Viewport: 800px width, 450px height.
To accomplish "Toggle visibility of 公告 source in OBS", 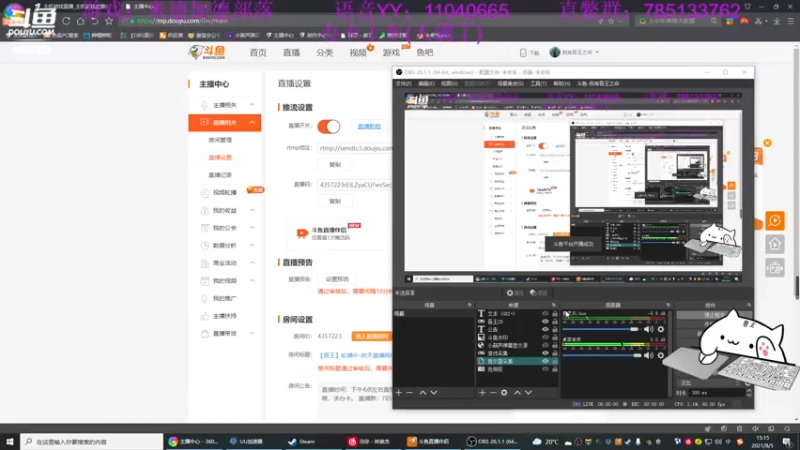I will click(545, 330).
